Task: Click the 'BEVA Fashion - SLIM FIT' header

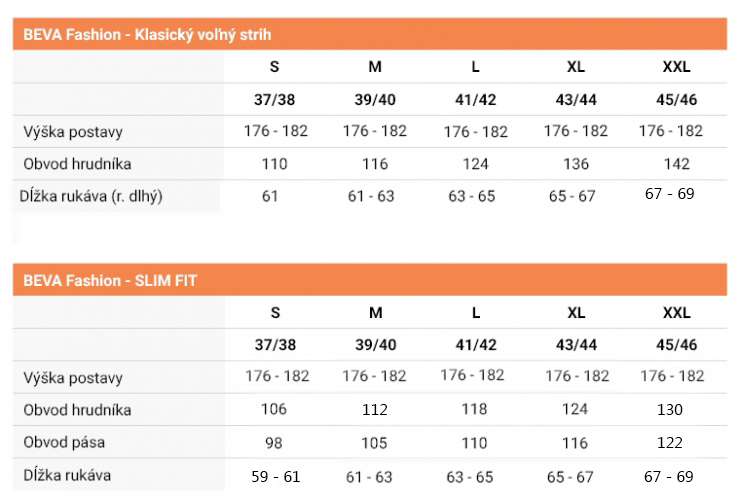Action: point(110,280)
